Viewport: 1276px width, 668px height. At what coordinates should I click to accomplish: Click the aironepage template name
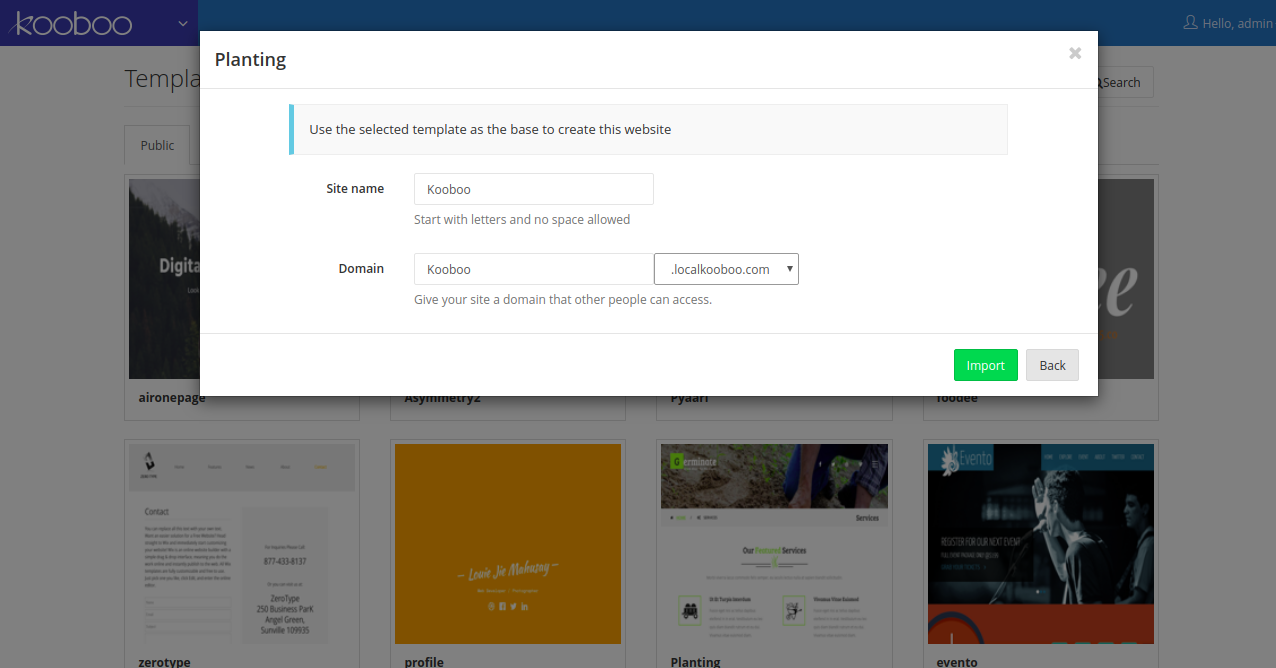(x=170, y=398)
